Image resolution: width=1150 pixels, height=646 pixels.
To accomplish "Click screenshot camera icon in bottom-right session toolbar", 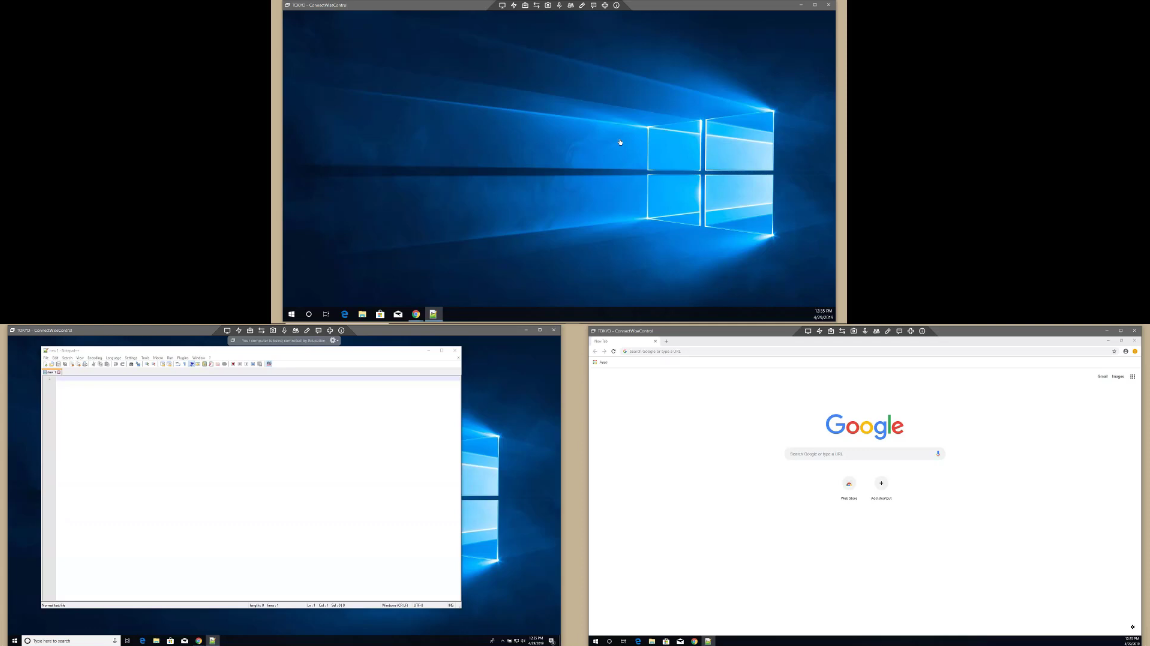I will point(854,331).
